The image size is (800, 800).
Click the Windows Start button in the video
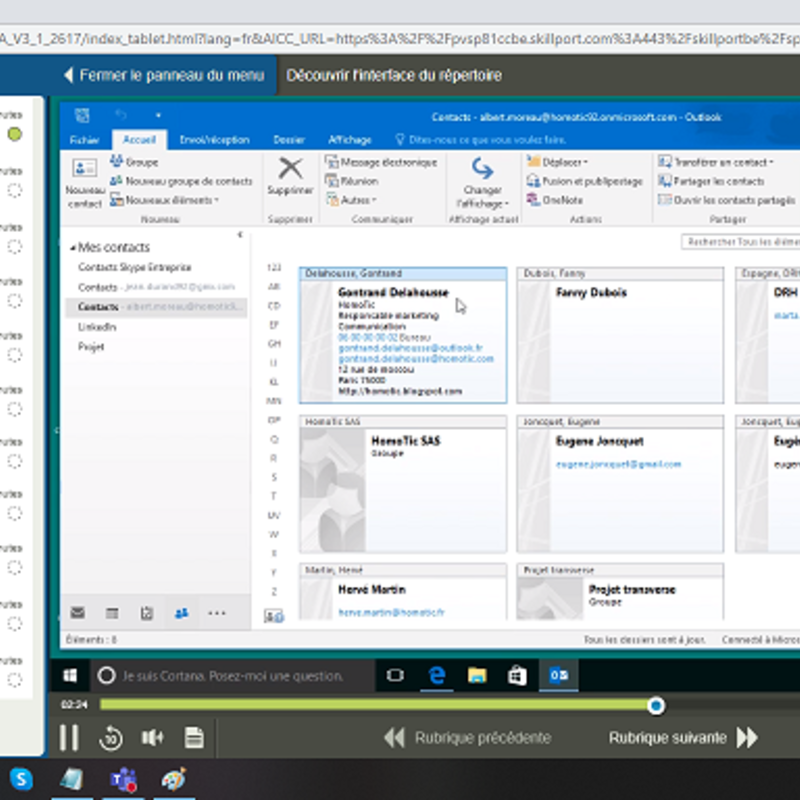tap(70, 676)
